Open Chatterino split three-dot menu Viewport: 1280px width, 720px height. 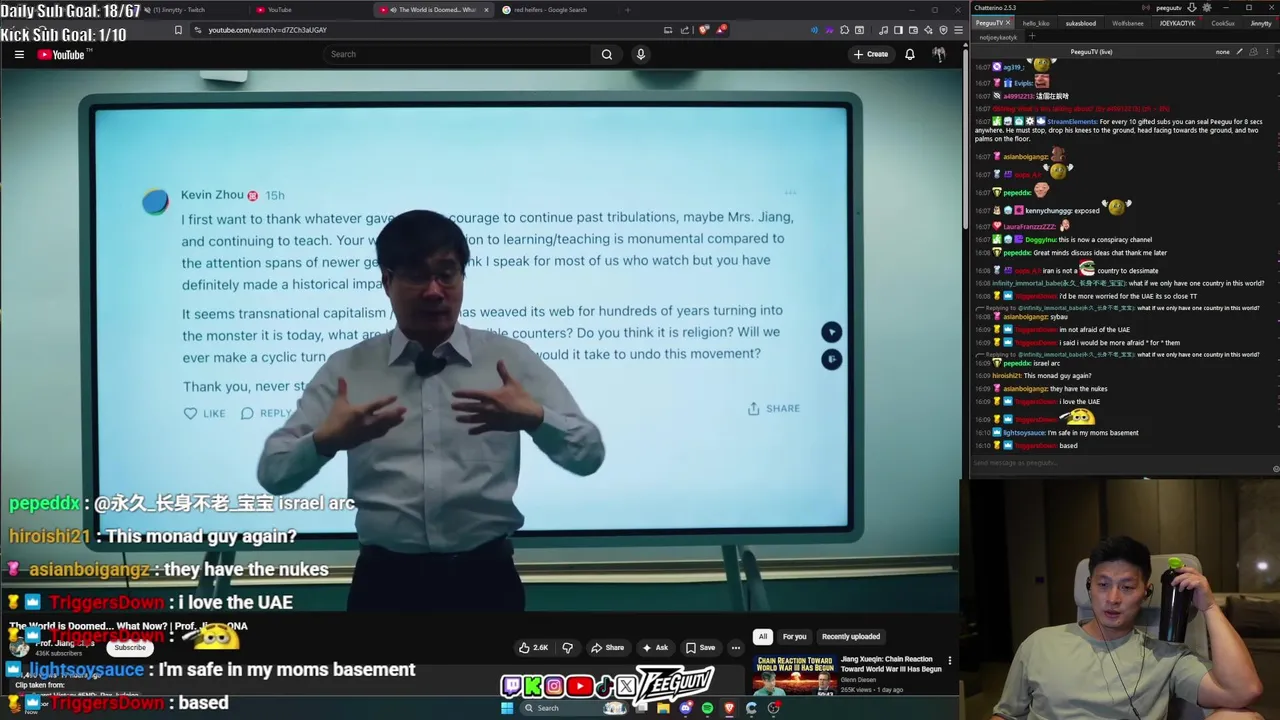[x=1268, y=51]
